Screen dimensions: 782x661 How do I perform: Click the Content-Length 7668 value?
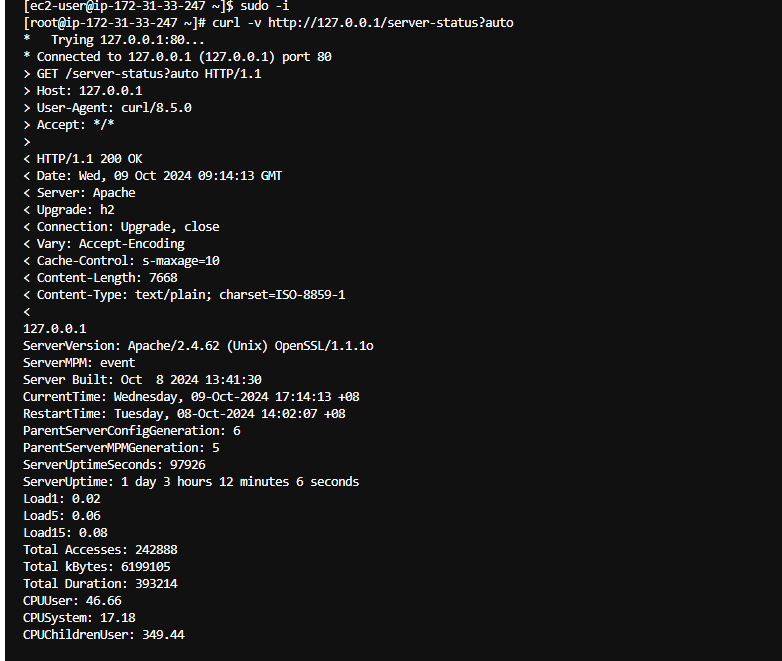[x=163, y=277]
